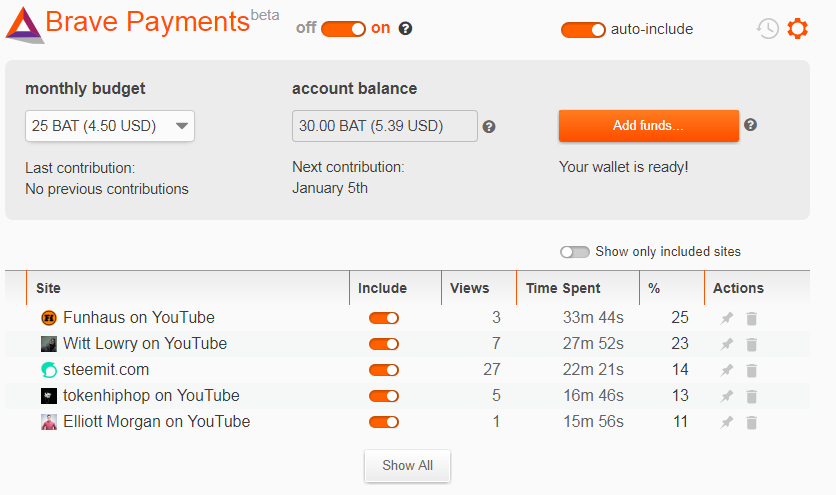Image resolution: width=836 pixels, height=495 pixels.
Task: Open the payment history clock icon
Action: pyautogui.click(x=768, y=28)
